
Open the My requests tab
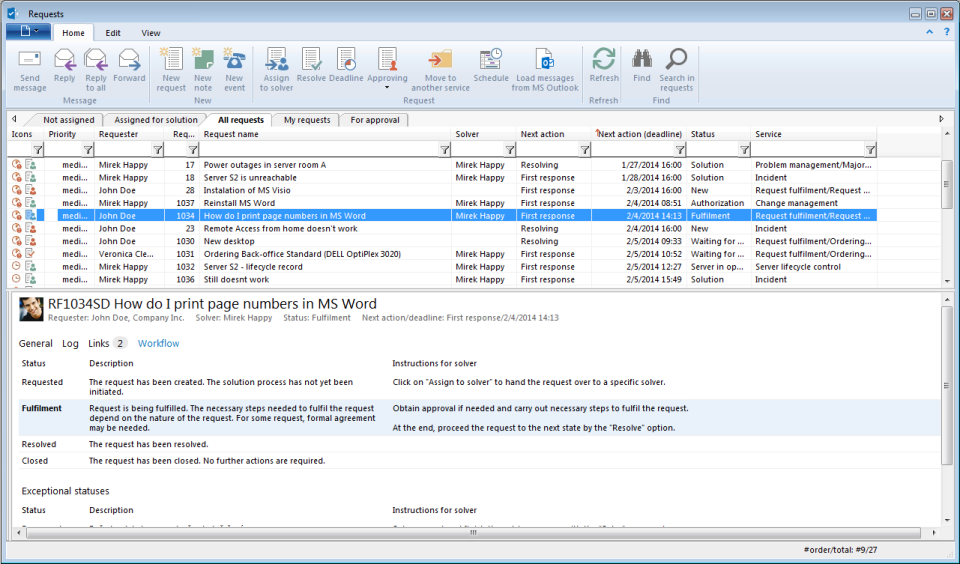[x=307, y=120]
